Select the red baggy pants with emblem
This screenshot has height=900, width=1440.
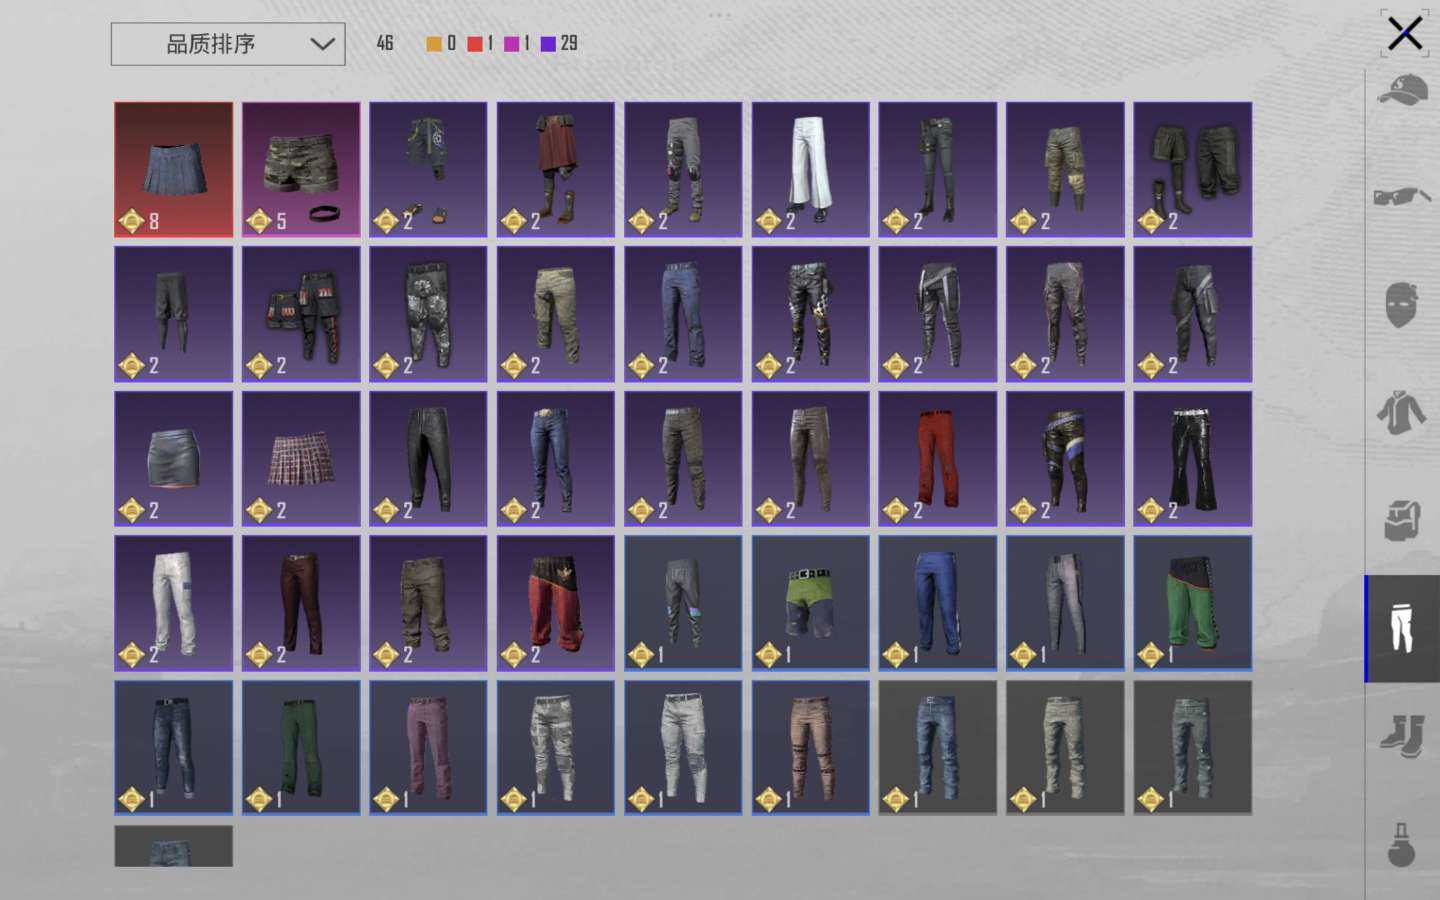pos(556,603)
